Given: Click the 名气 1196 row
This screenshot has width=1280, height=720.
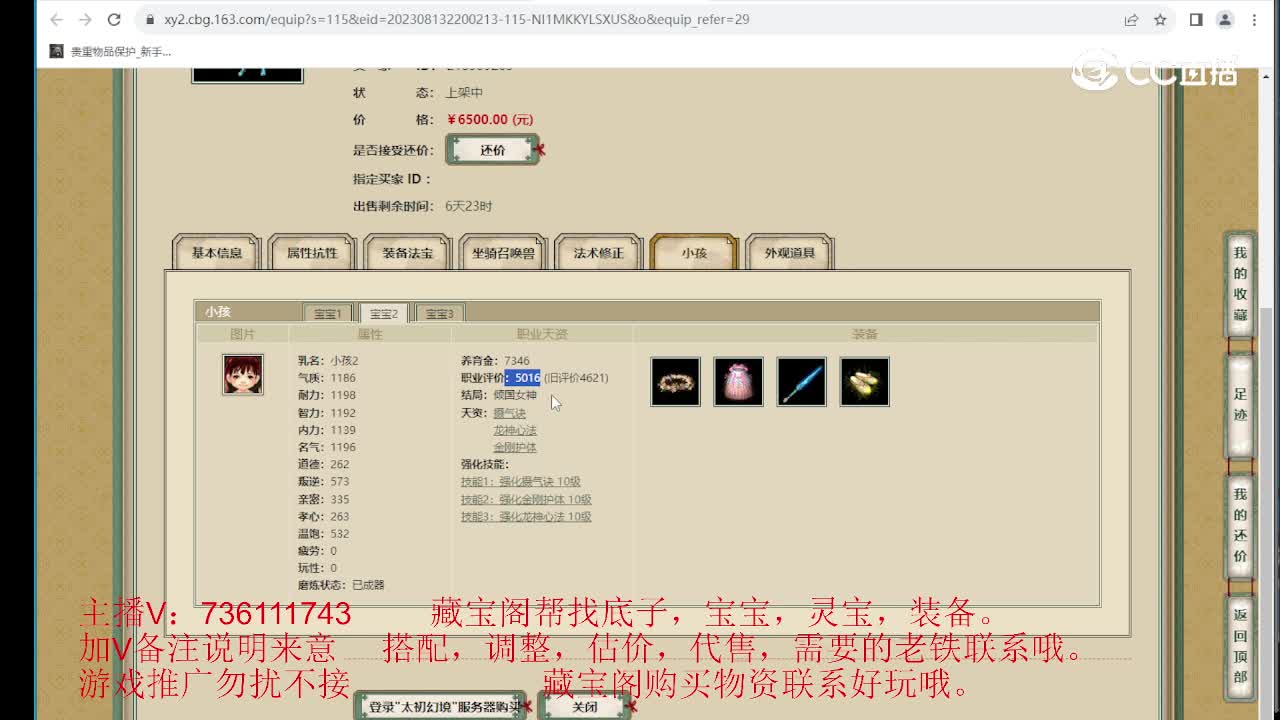Looking at the screenshot, I should [x=326, y=447].
